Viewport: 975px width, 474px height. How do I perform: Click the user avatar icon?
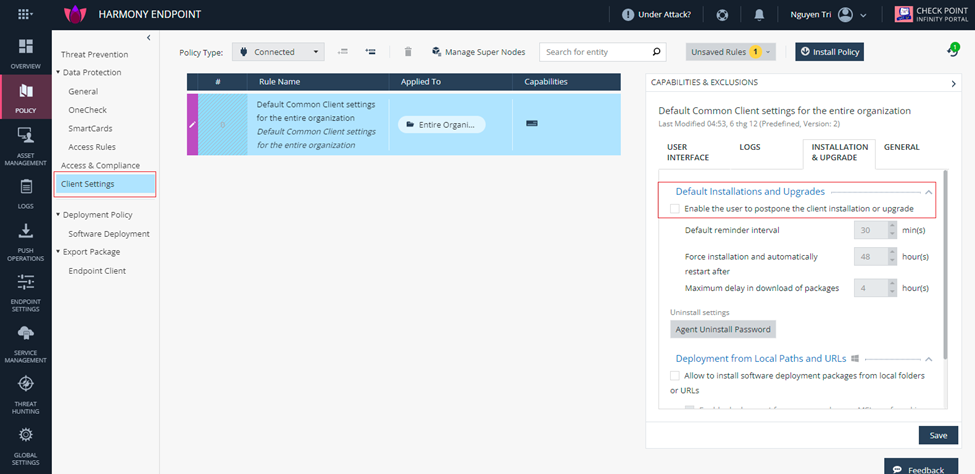click(845, 14)
